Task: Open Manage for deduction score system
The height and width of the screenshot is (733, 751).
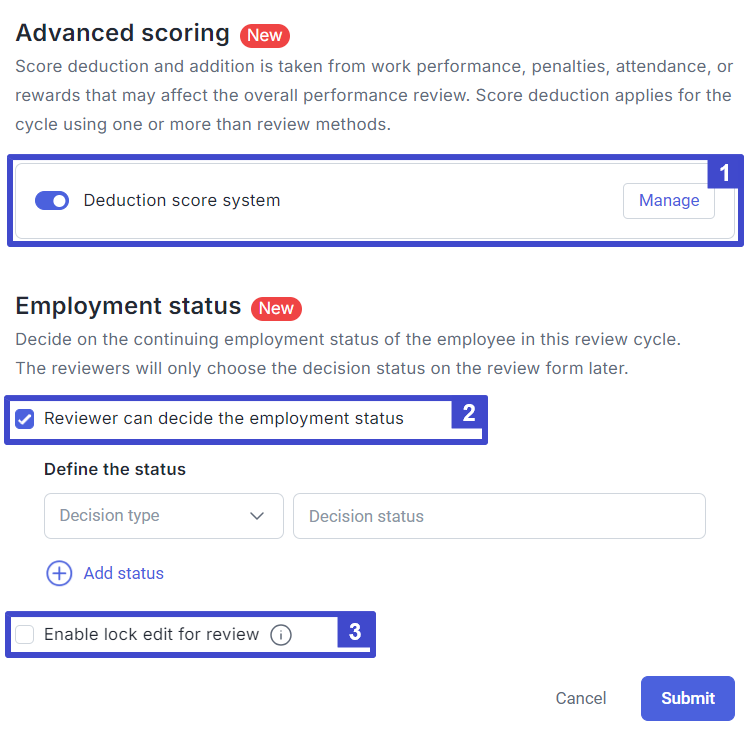Action: point(669,201)
